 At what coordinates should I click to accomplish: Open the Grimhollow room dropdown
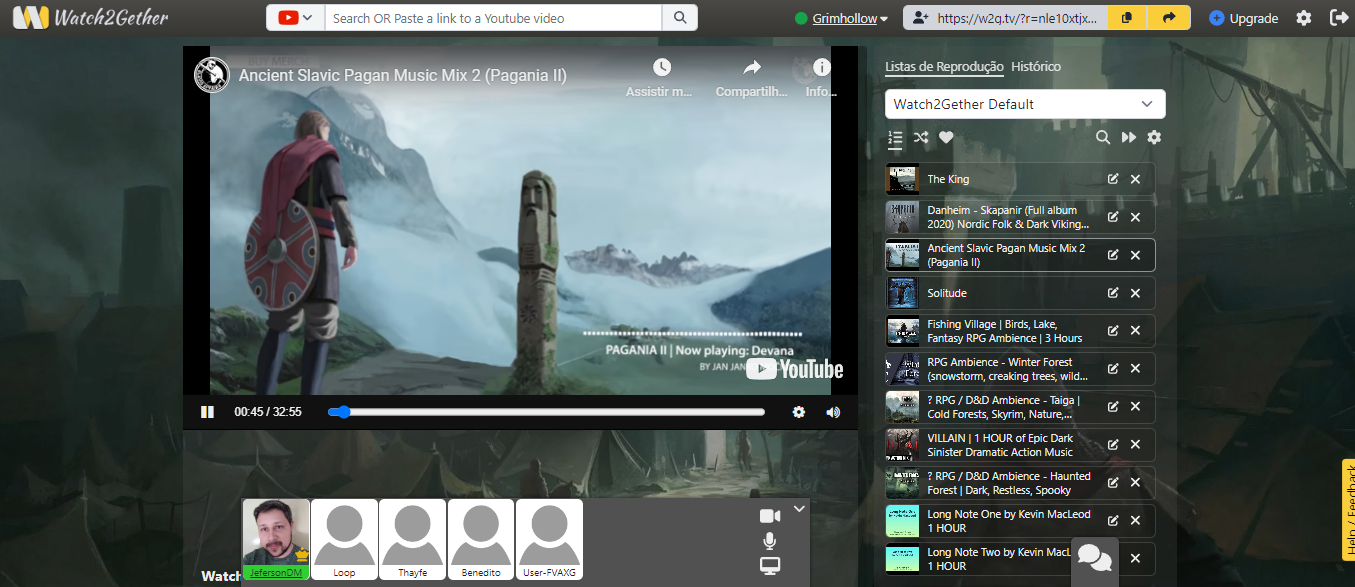point(841,18)
